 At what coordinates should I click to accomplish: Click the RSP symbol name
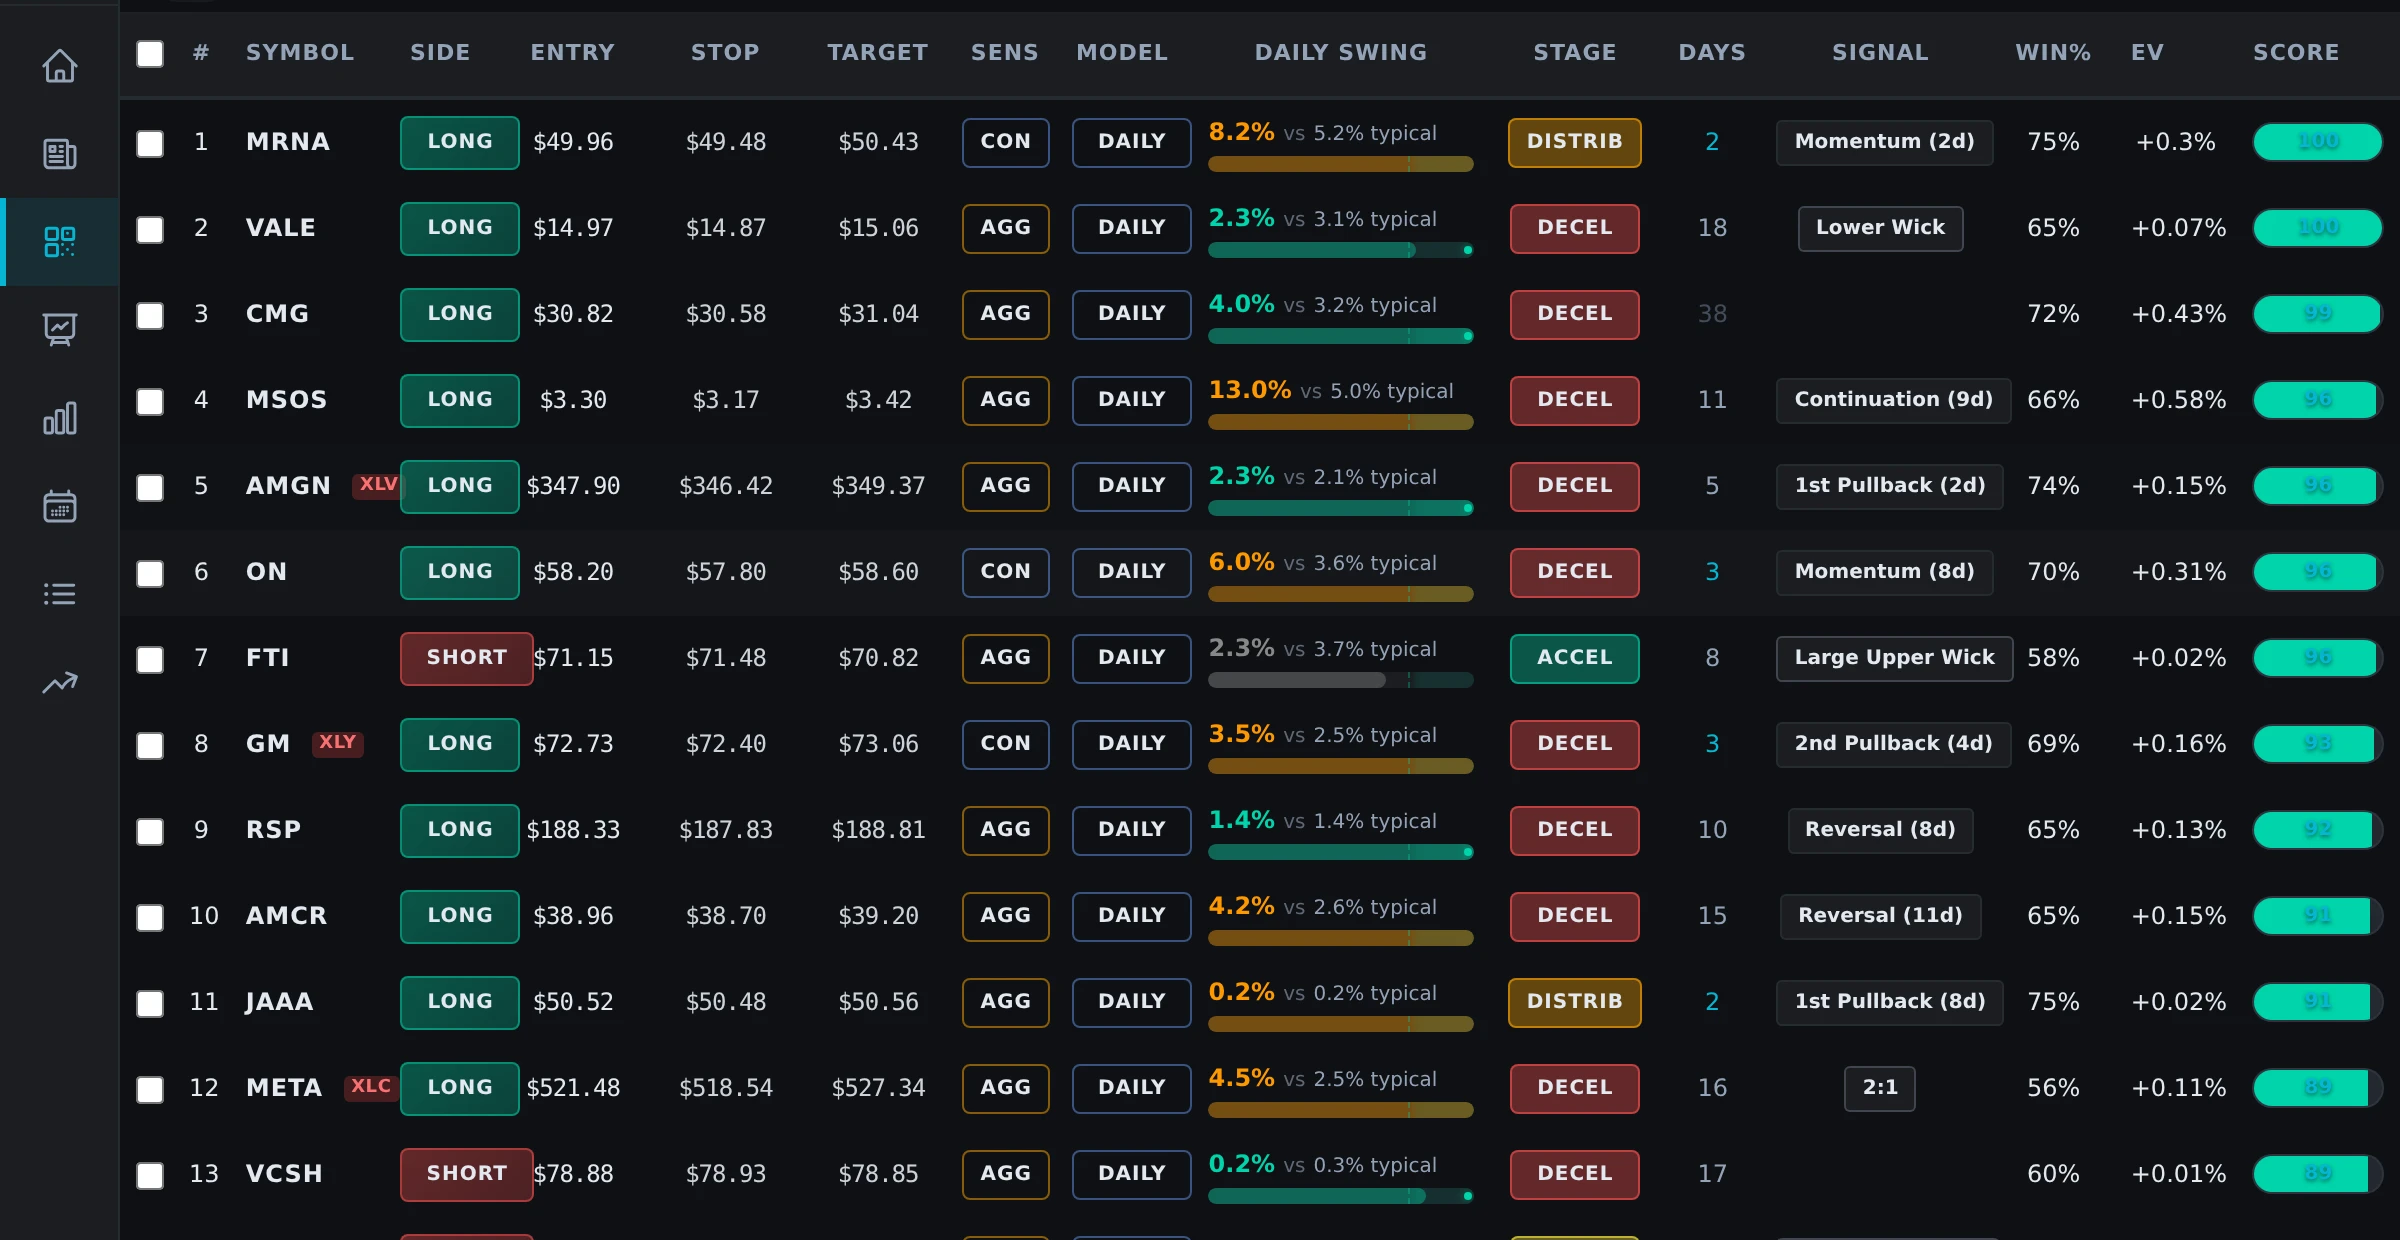tap(274, 830)
